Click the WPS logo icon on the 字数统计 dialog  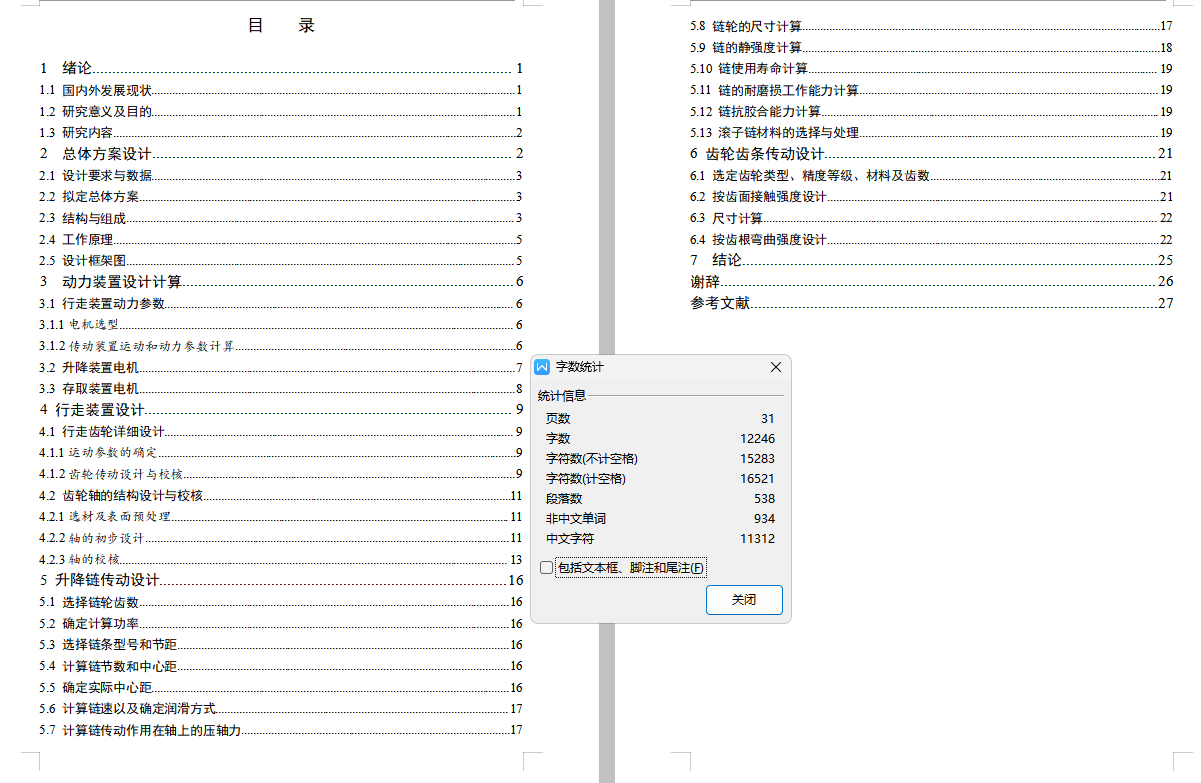pos(542,367)
